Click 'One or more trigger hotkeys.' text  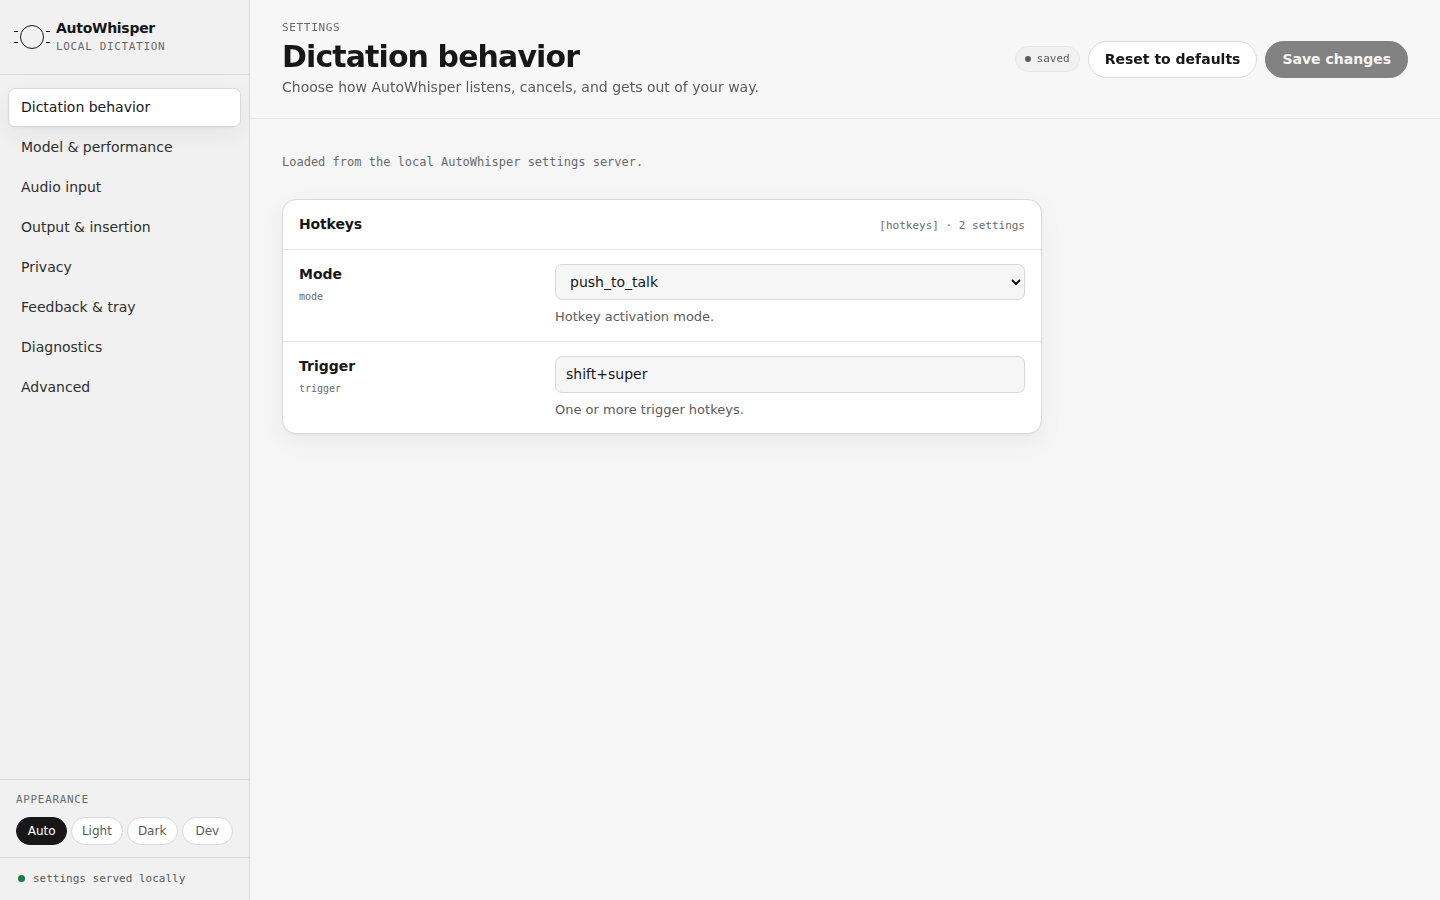(649, 410)
